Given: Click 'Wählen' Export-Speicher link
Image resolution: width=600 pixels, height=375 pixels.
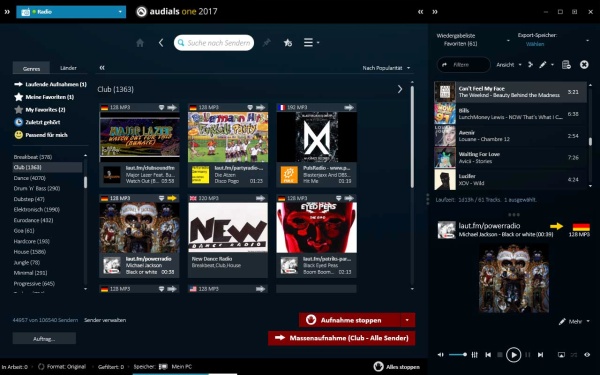Looking at the screenshot, I should tap(535, 44).
